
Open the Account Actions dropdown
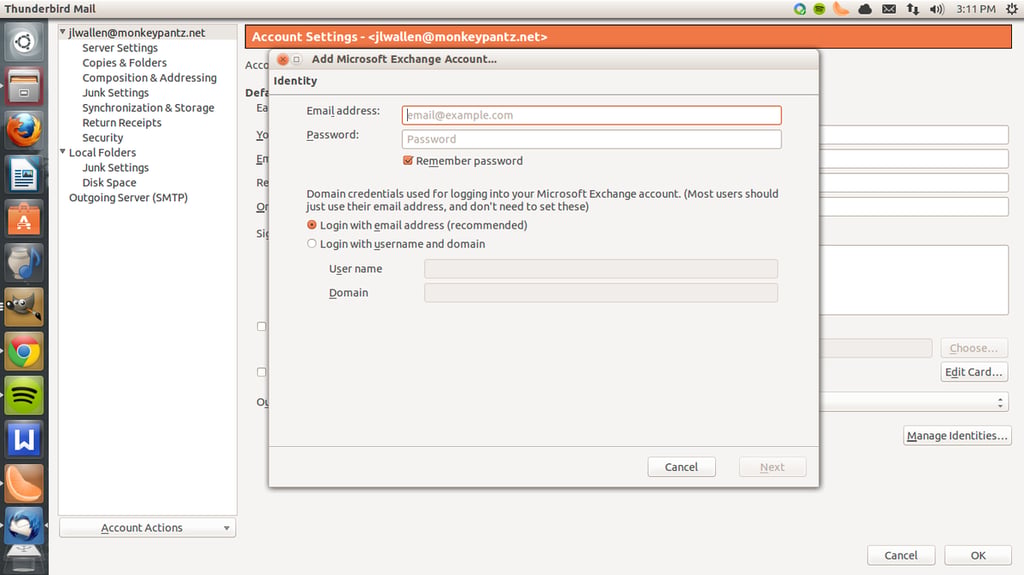point(147,527)
